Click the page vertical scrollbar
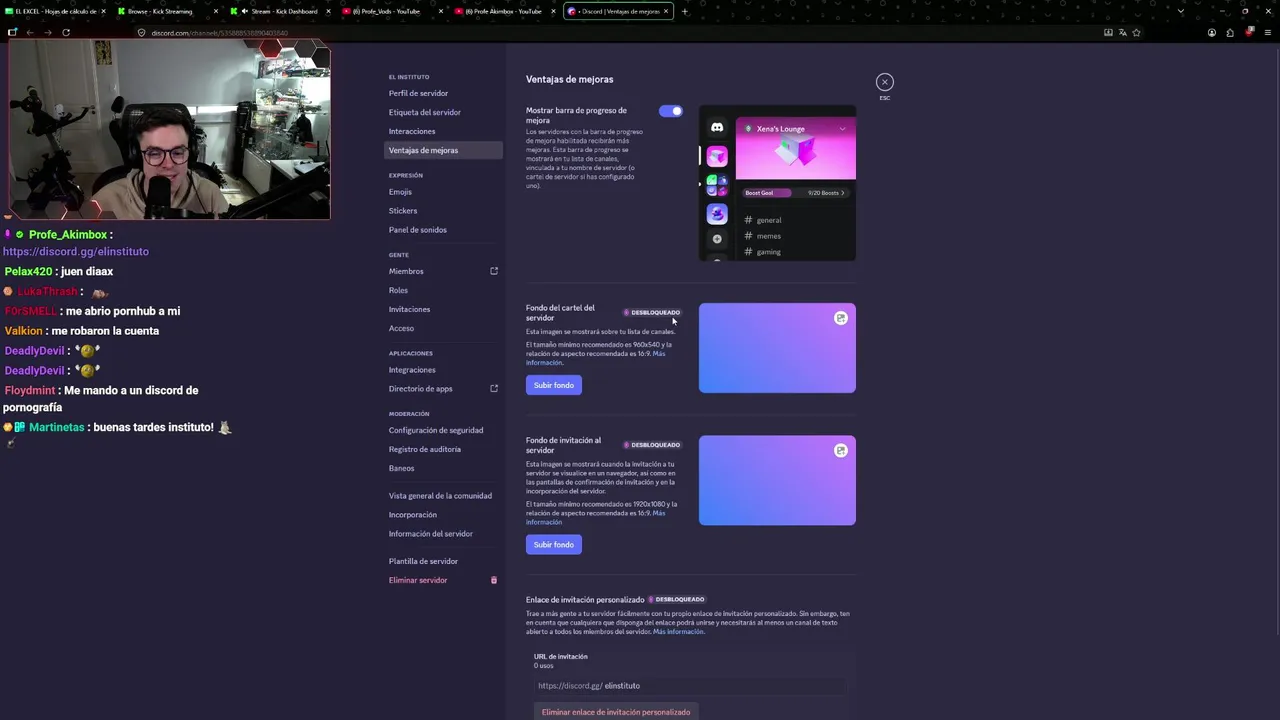 (x=1277, y=340)
